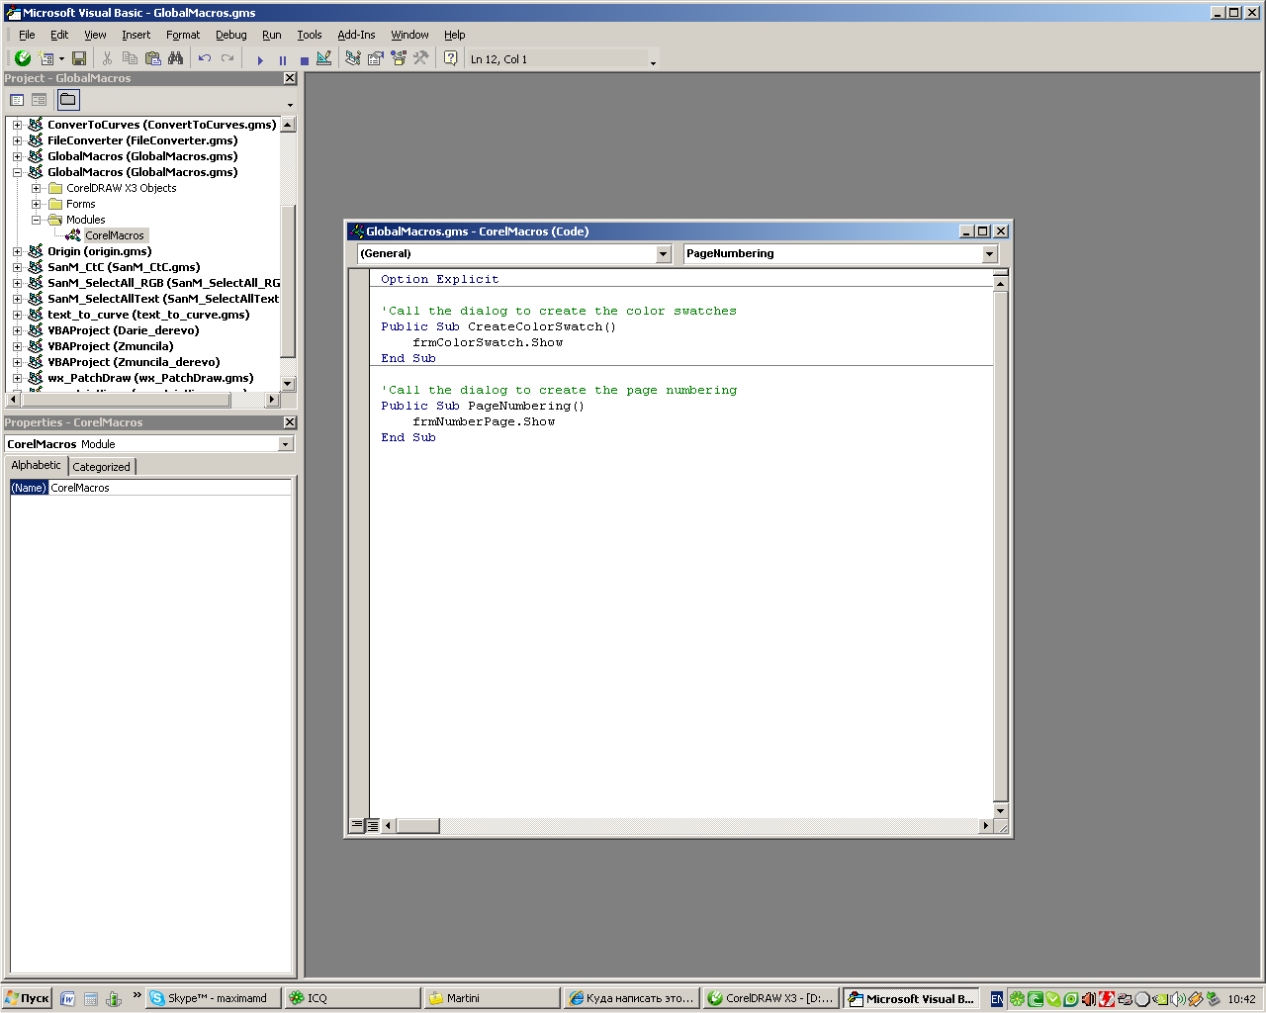Open Project Explorer toolbar icon
The height and width of the screenshot is (1013, 1266).
[353, 59]
